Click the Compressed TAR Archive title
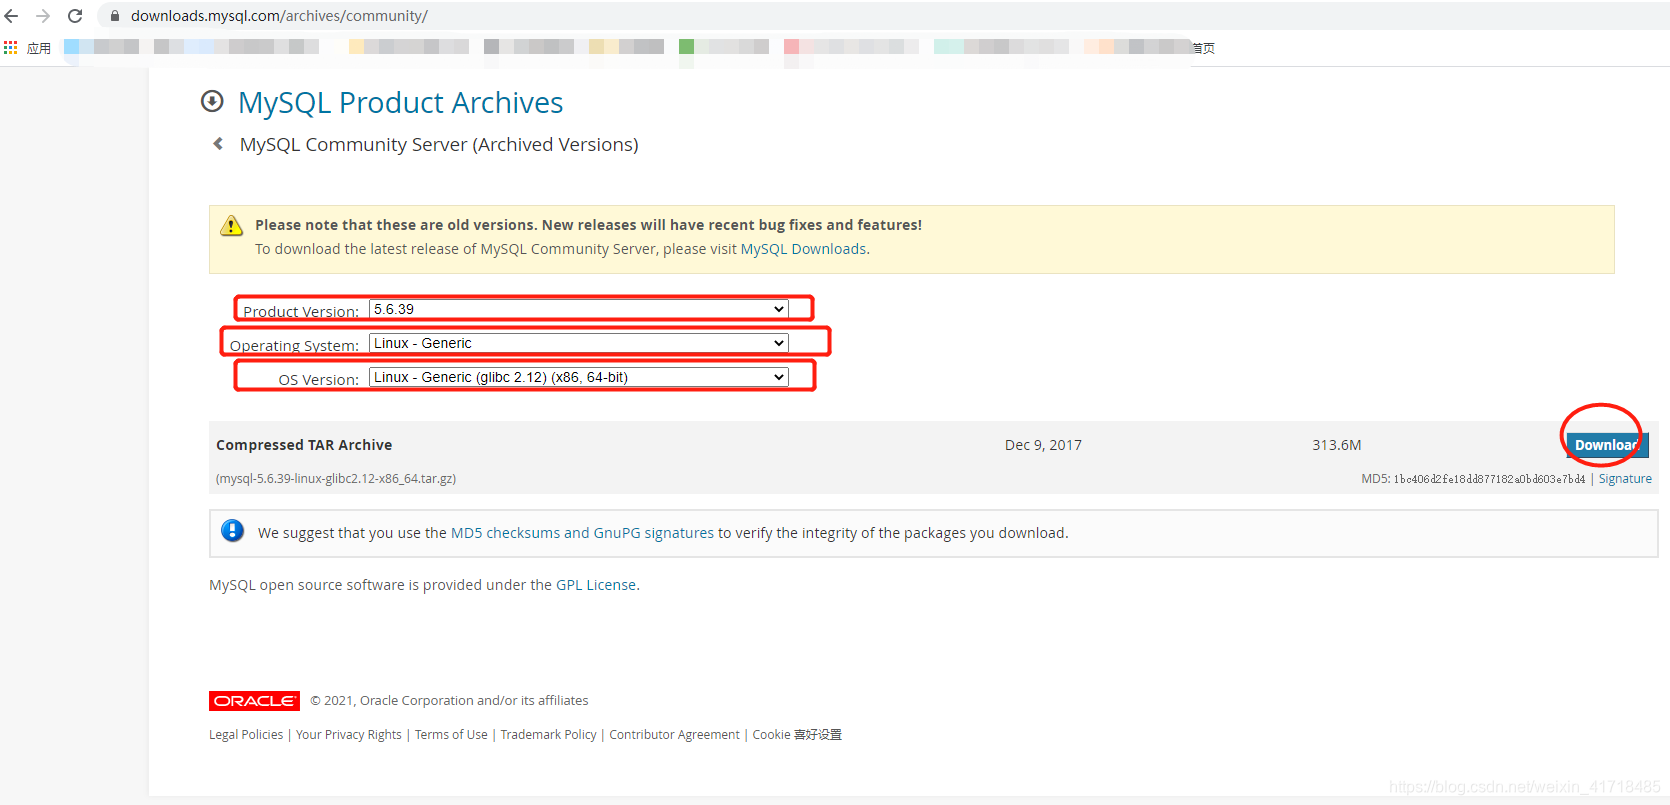The width and height of the screenshot is (1670, 805). click(304, 445)
